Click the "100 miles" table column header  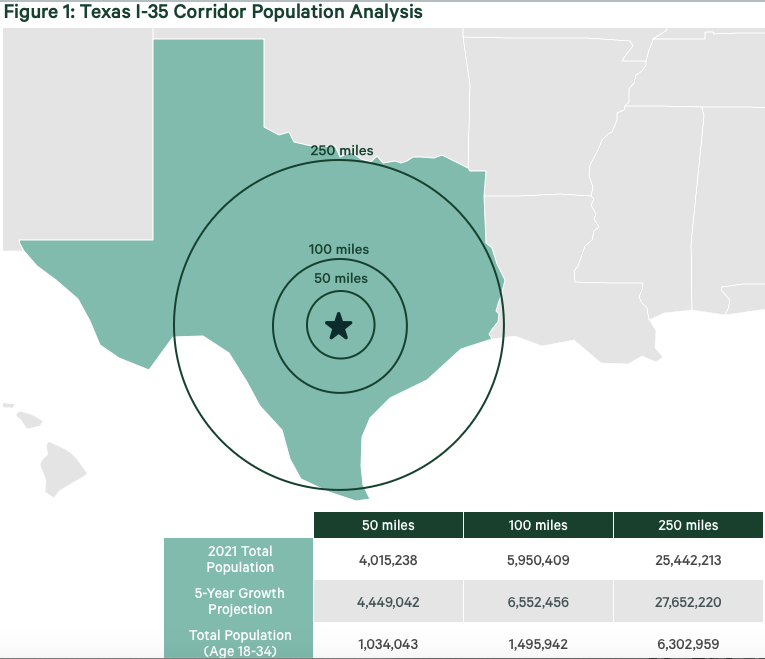538,525
